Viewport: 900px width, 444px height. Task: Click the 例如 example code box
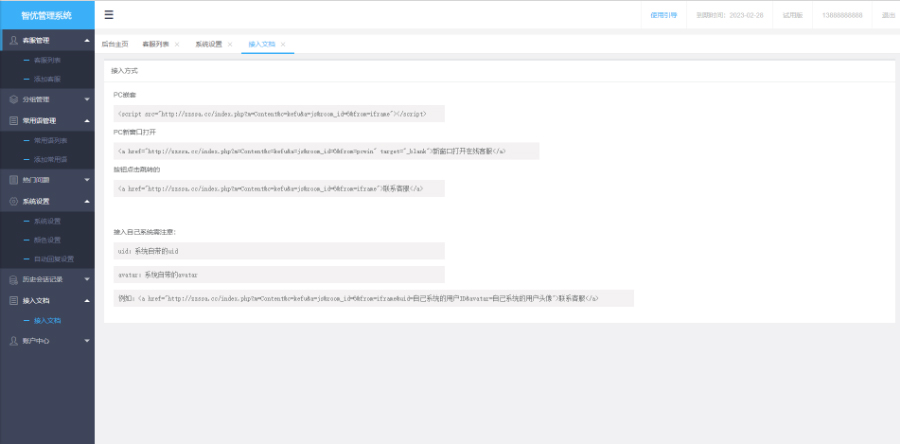[374, 298]
